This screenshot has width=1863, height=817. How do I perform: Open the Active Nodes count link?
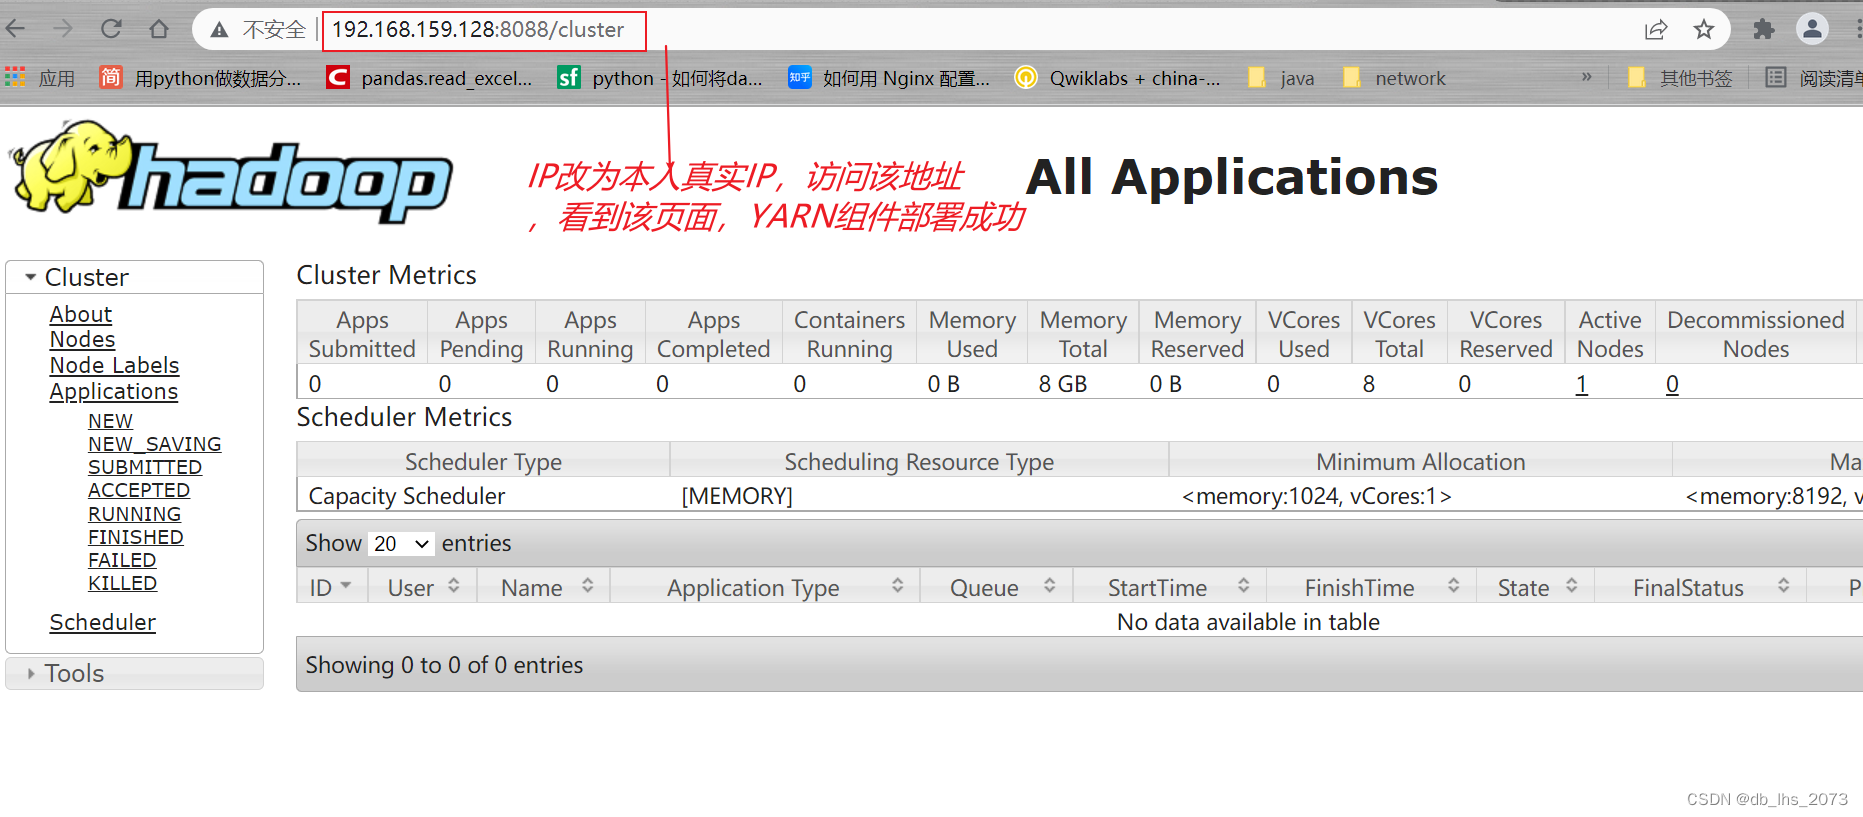click(1581, 384)
